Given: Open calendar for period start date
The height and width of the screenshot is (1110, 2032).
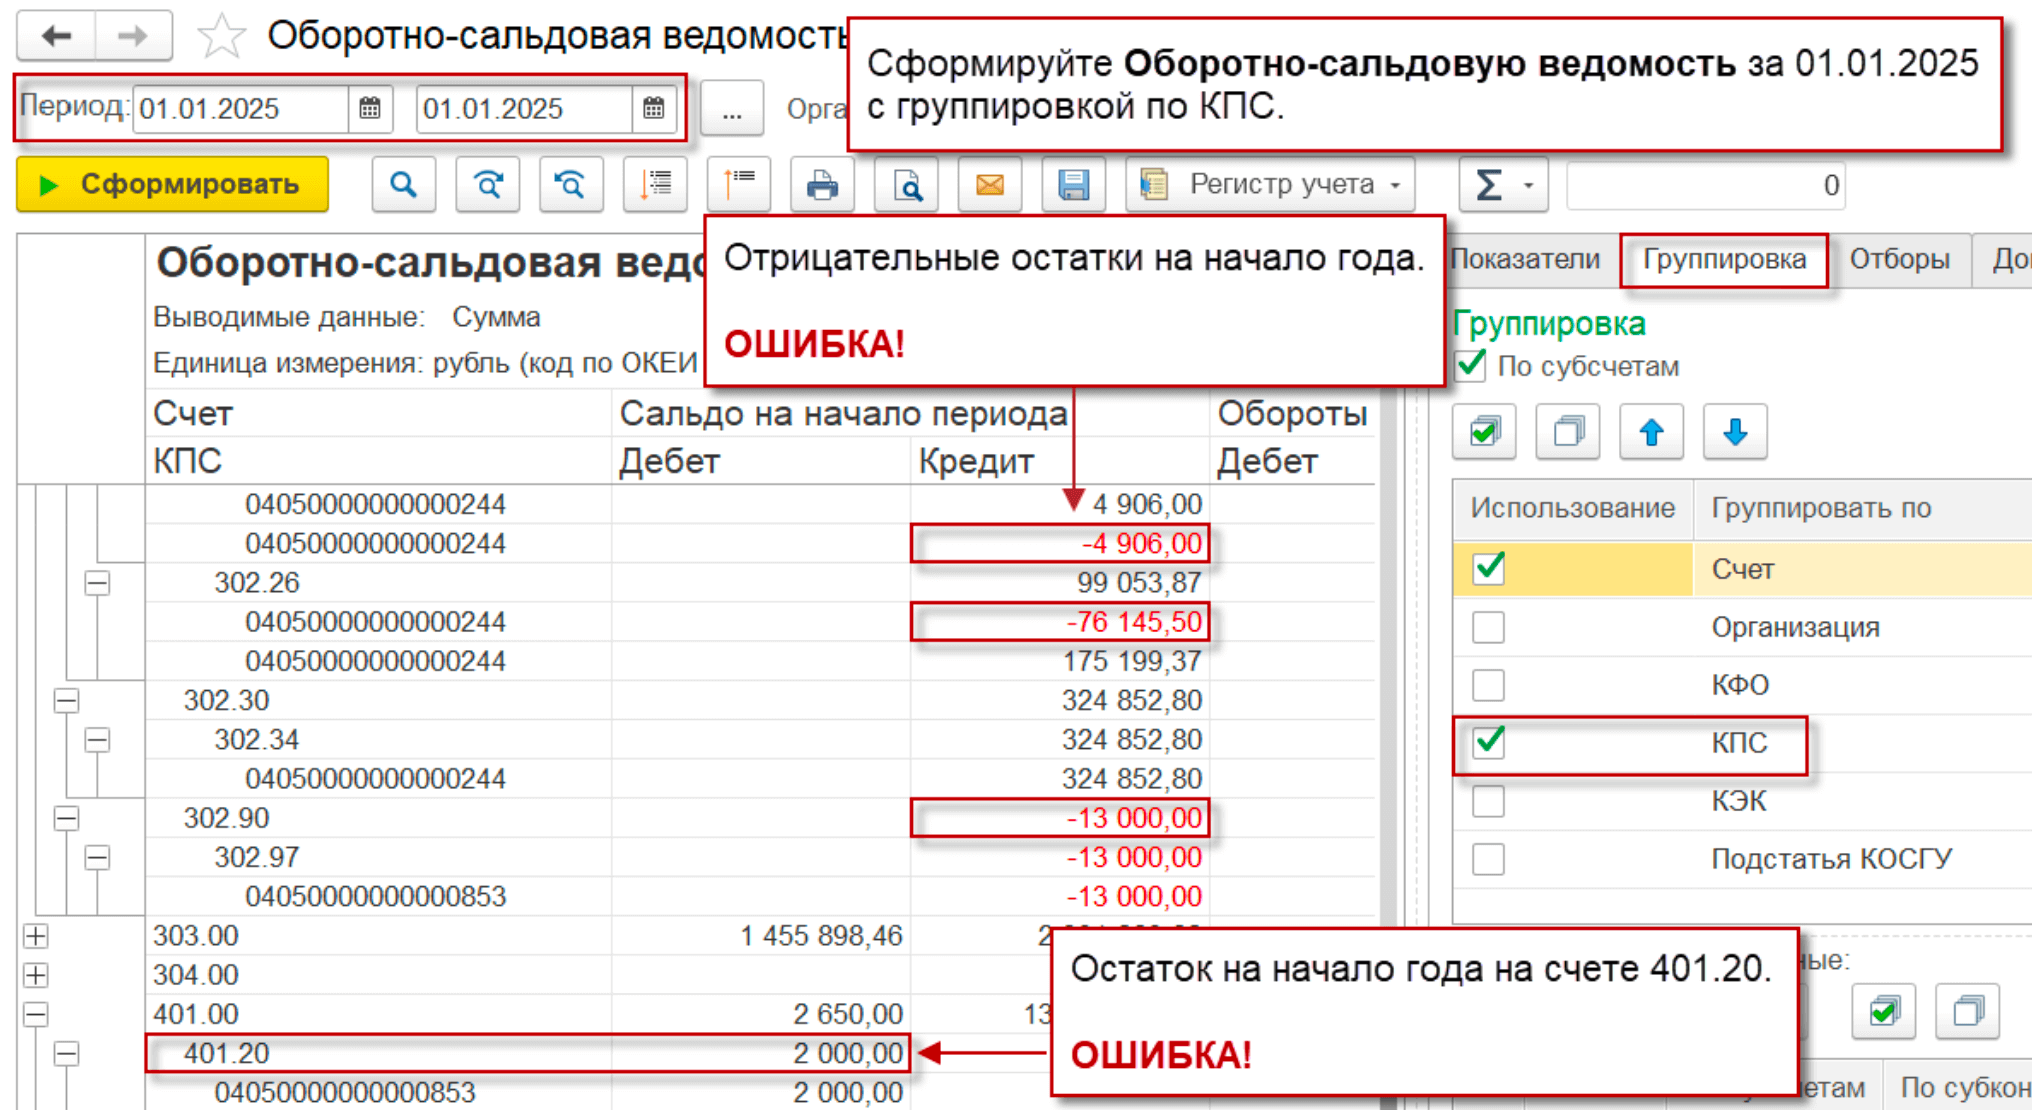Looking at the screenshot, I should tap(370, 108).
